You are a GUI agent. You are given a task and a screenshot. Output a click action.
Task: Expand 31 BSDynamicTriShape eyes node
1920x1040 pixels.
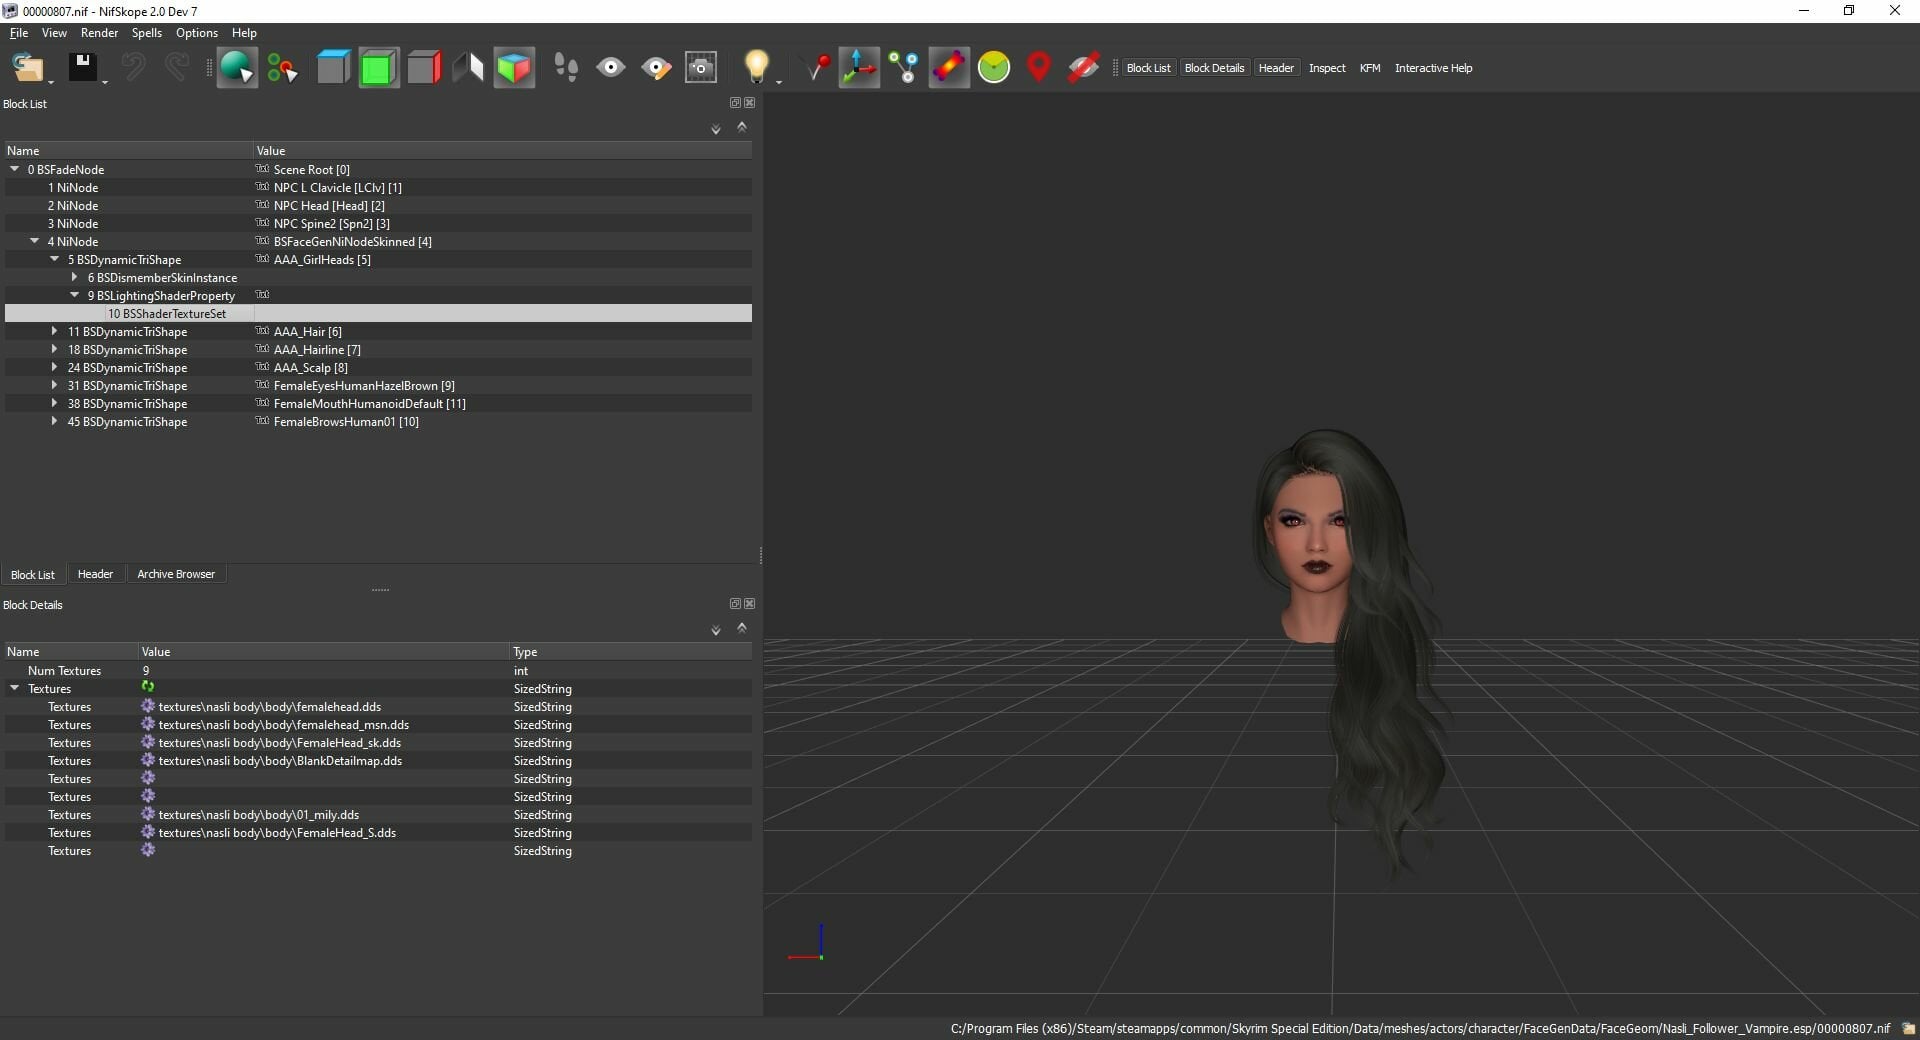tap(55, 385)
